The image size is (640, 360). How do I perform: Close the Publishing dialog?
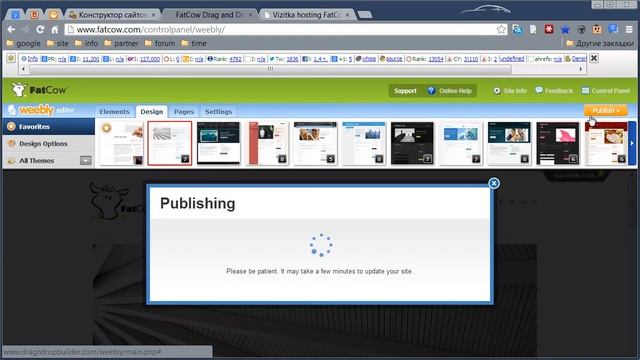click(494, 183)
